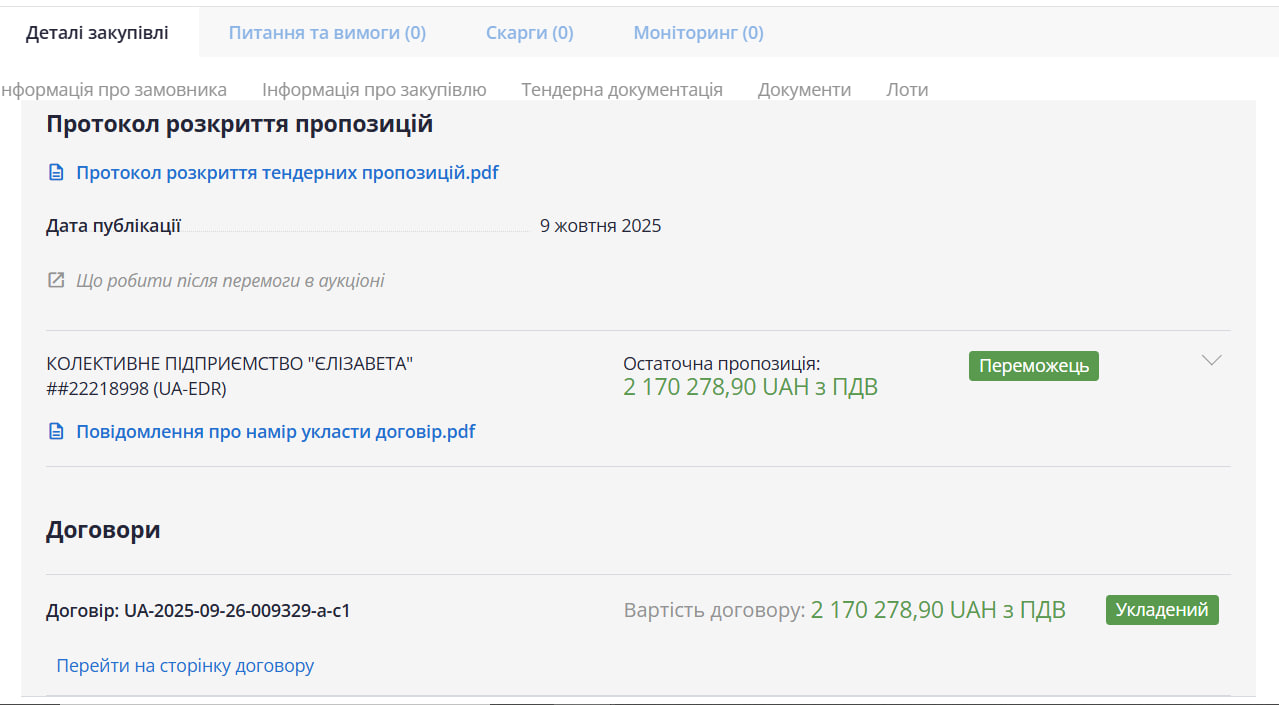Select the Документи section link
Viewport: 1279px width, 705px height.
[x=804, y=90]
